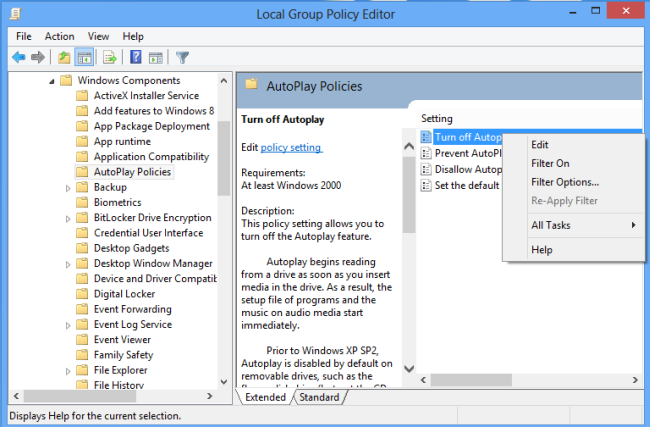
Task: Click the Filter funnel toolbar icon
Action: 182,57
